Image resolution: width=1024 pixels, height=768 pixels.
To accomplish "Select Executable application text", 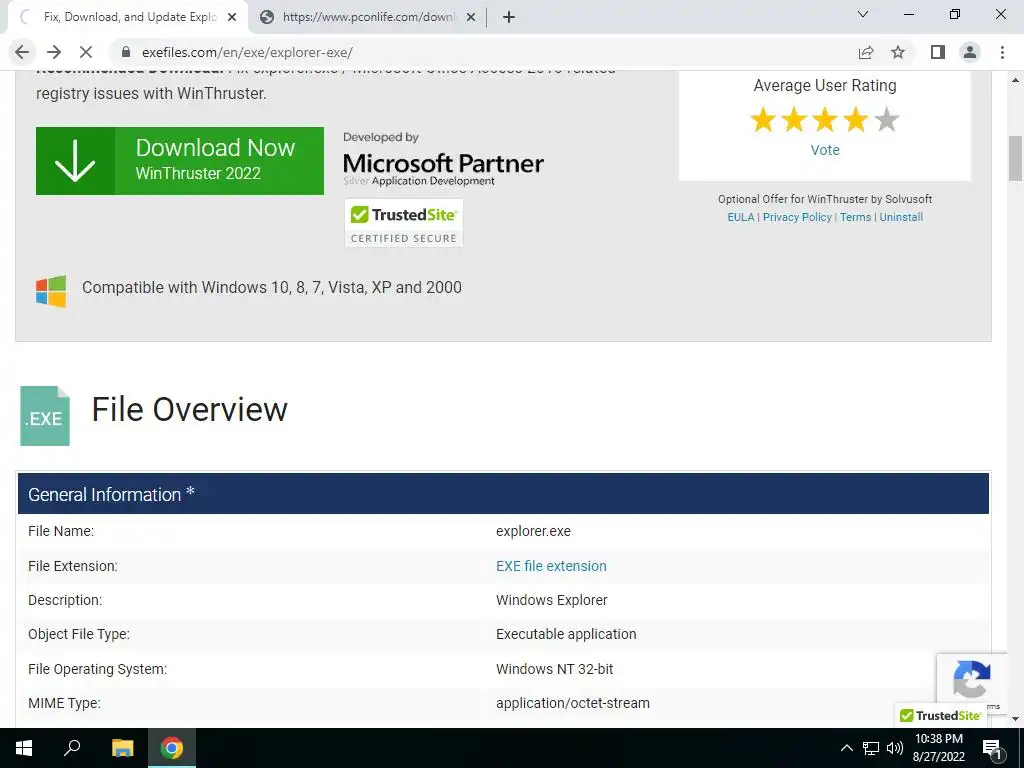I will click(566, 634).
